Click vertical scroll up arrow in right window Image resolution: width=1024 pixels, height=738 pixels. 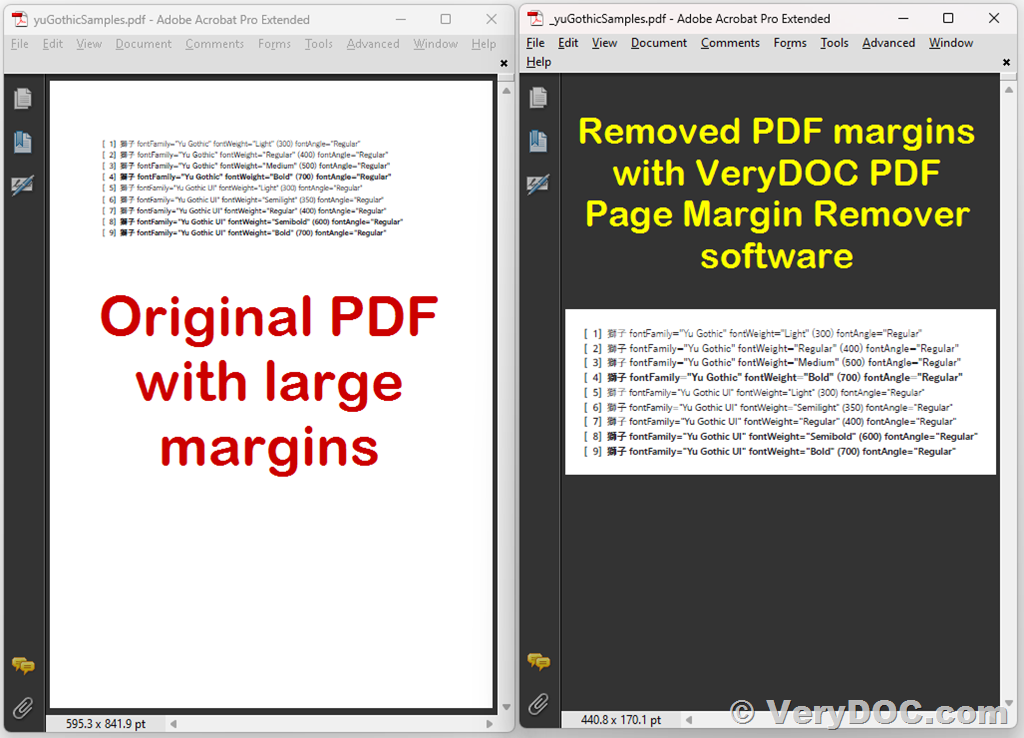pyautogui.click(x=1009, y=89)
